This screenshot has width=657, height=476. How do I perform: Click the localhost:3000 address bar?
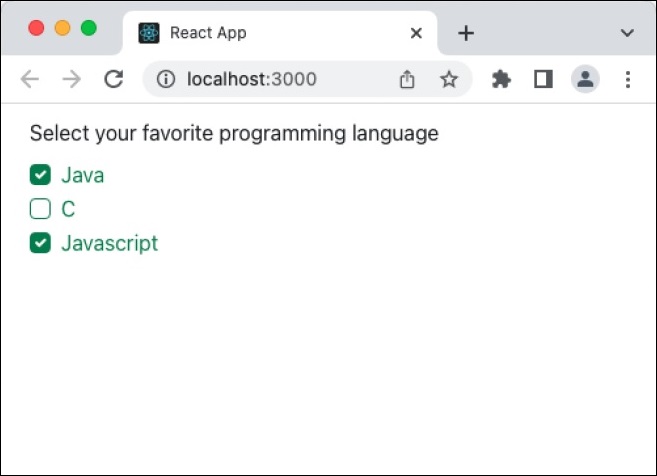pyautogui.click(x=280, y=79)
